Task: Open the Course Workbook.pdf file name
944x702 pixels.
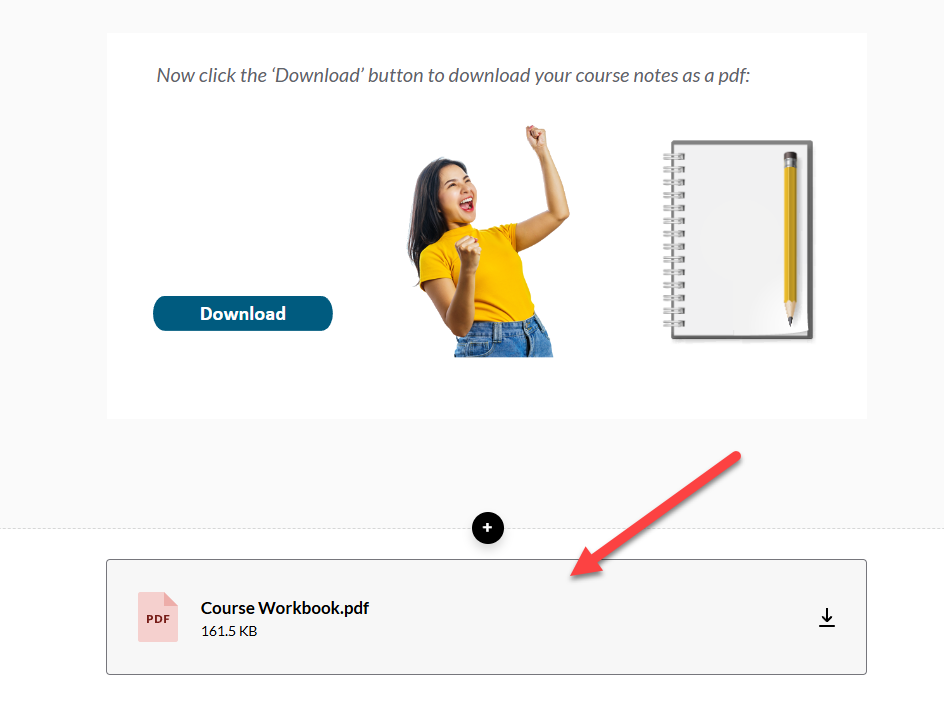Action: click(285, 608)
